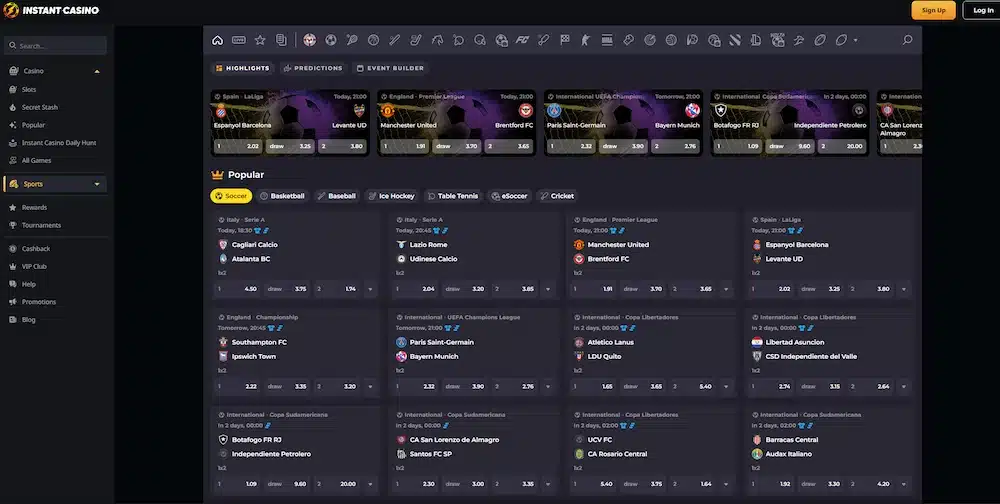Screen dimensions: 1000x504
Task: Open favorites star icon in sports bar
Action: coord(260,40)
